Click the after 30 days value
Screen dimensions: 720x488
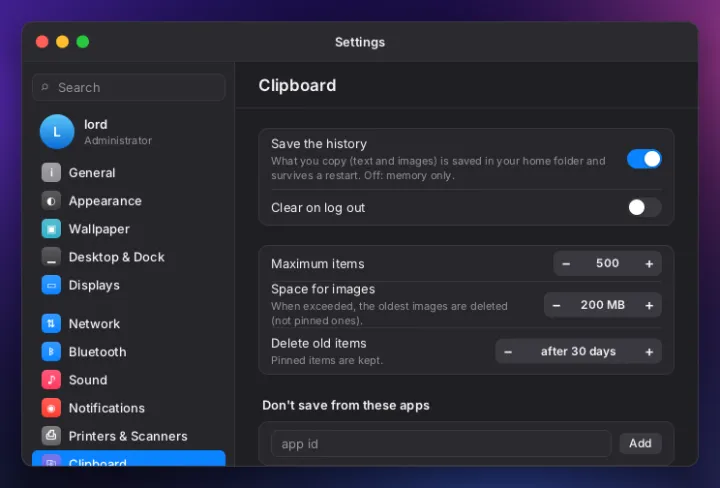[x=578, y=351]
